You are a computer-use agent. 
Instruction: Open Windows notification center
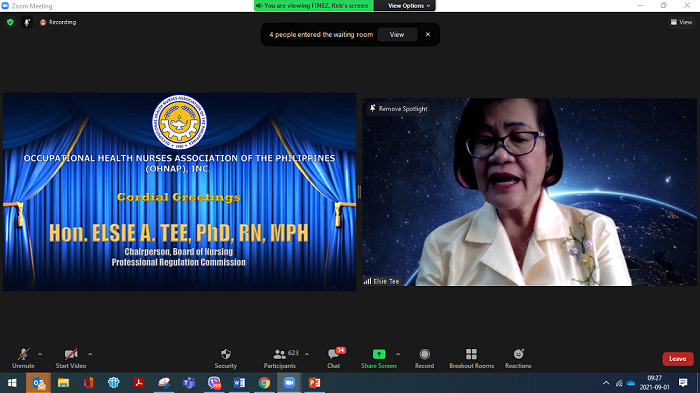[x=683, y=383]
